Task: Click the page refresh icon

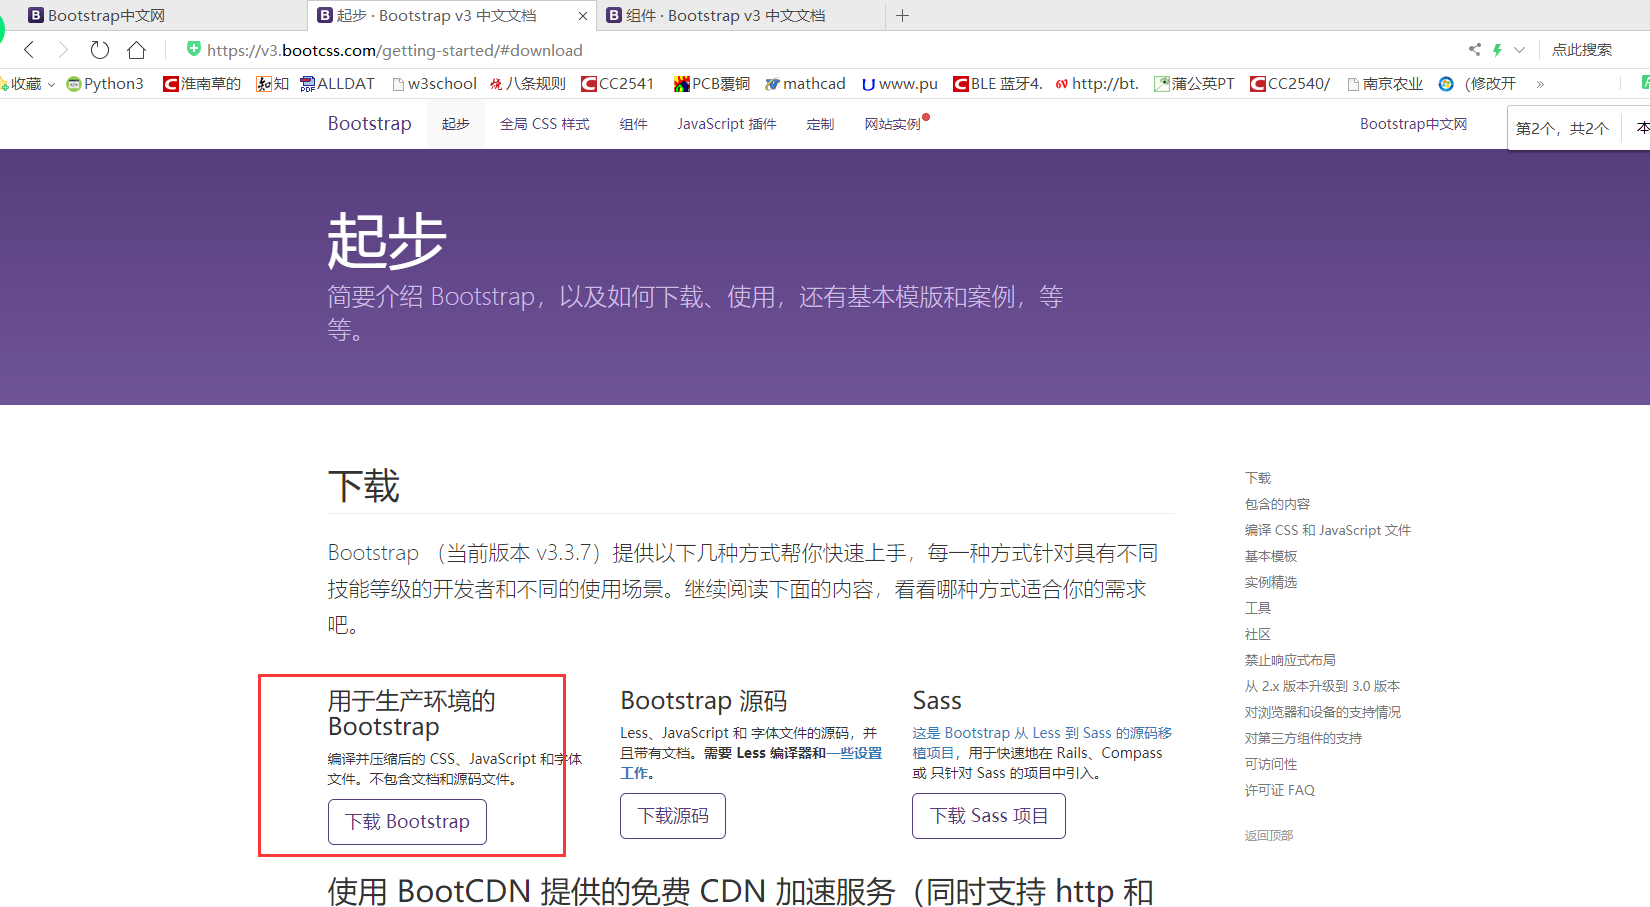Action: pos(99,49)
